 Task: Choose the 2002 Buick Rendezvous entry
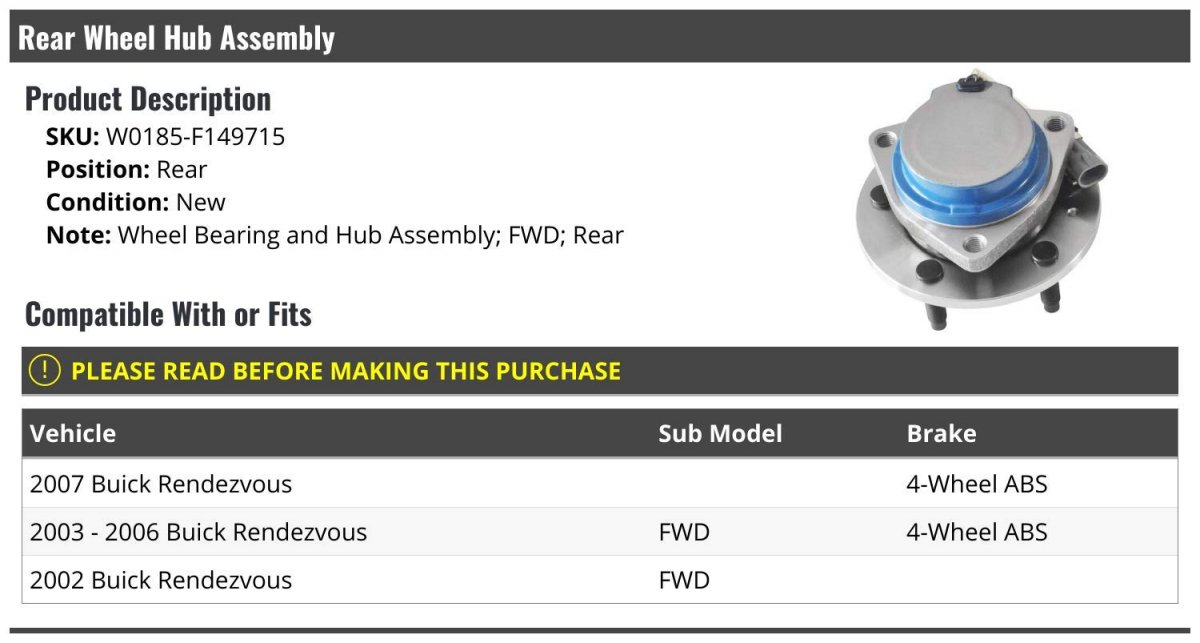[161, 580]
